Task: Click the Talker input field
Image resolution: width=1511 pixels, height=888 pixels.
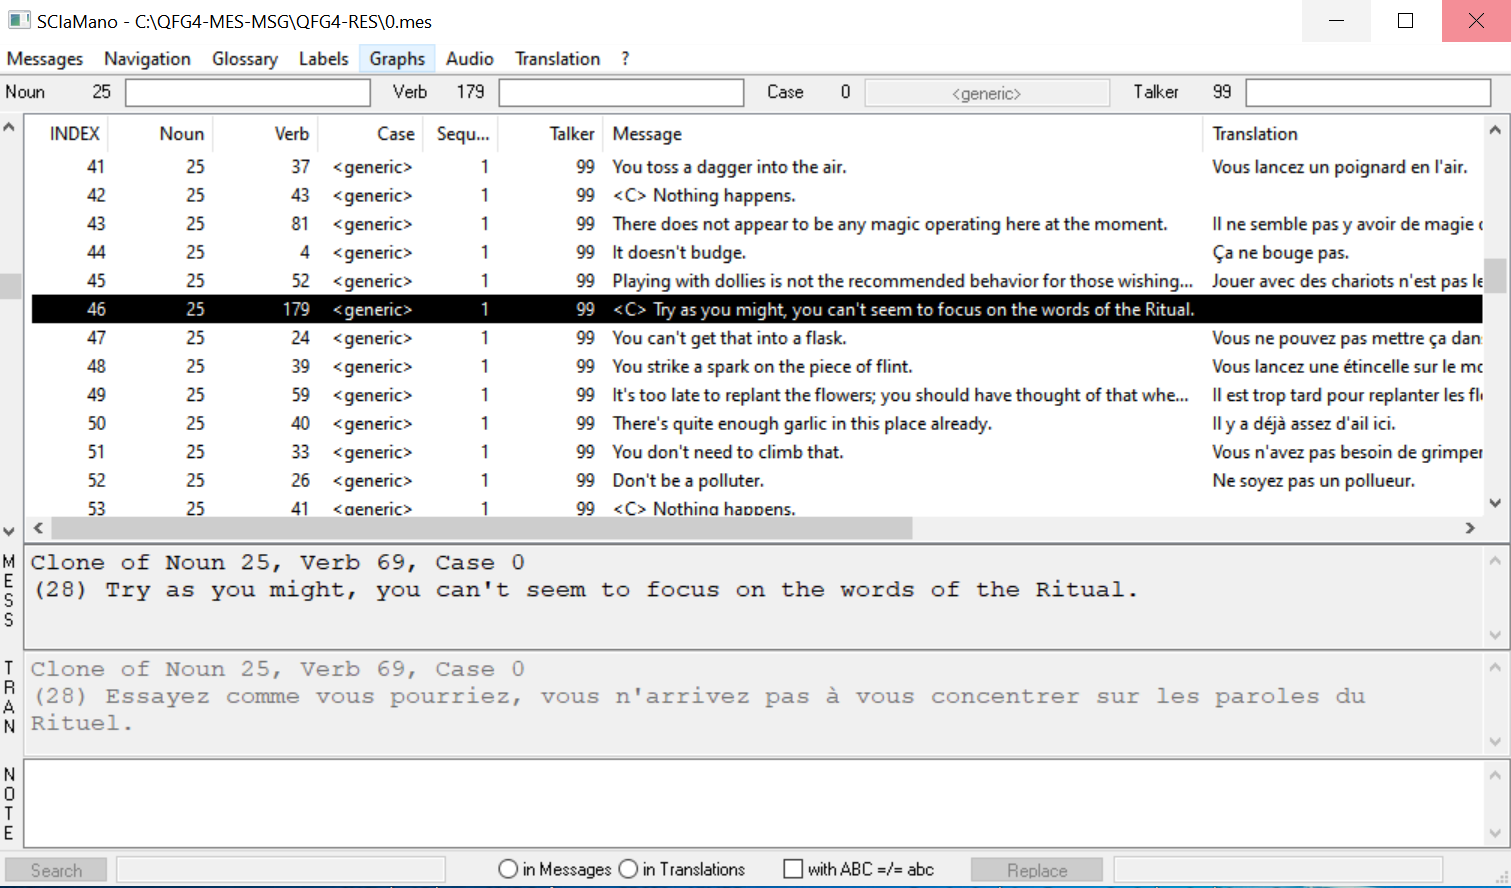Action: coord(1368,92)
